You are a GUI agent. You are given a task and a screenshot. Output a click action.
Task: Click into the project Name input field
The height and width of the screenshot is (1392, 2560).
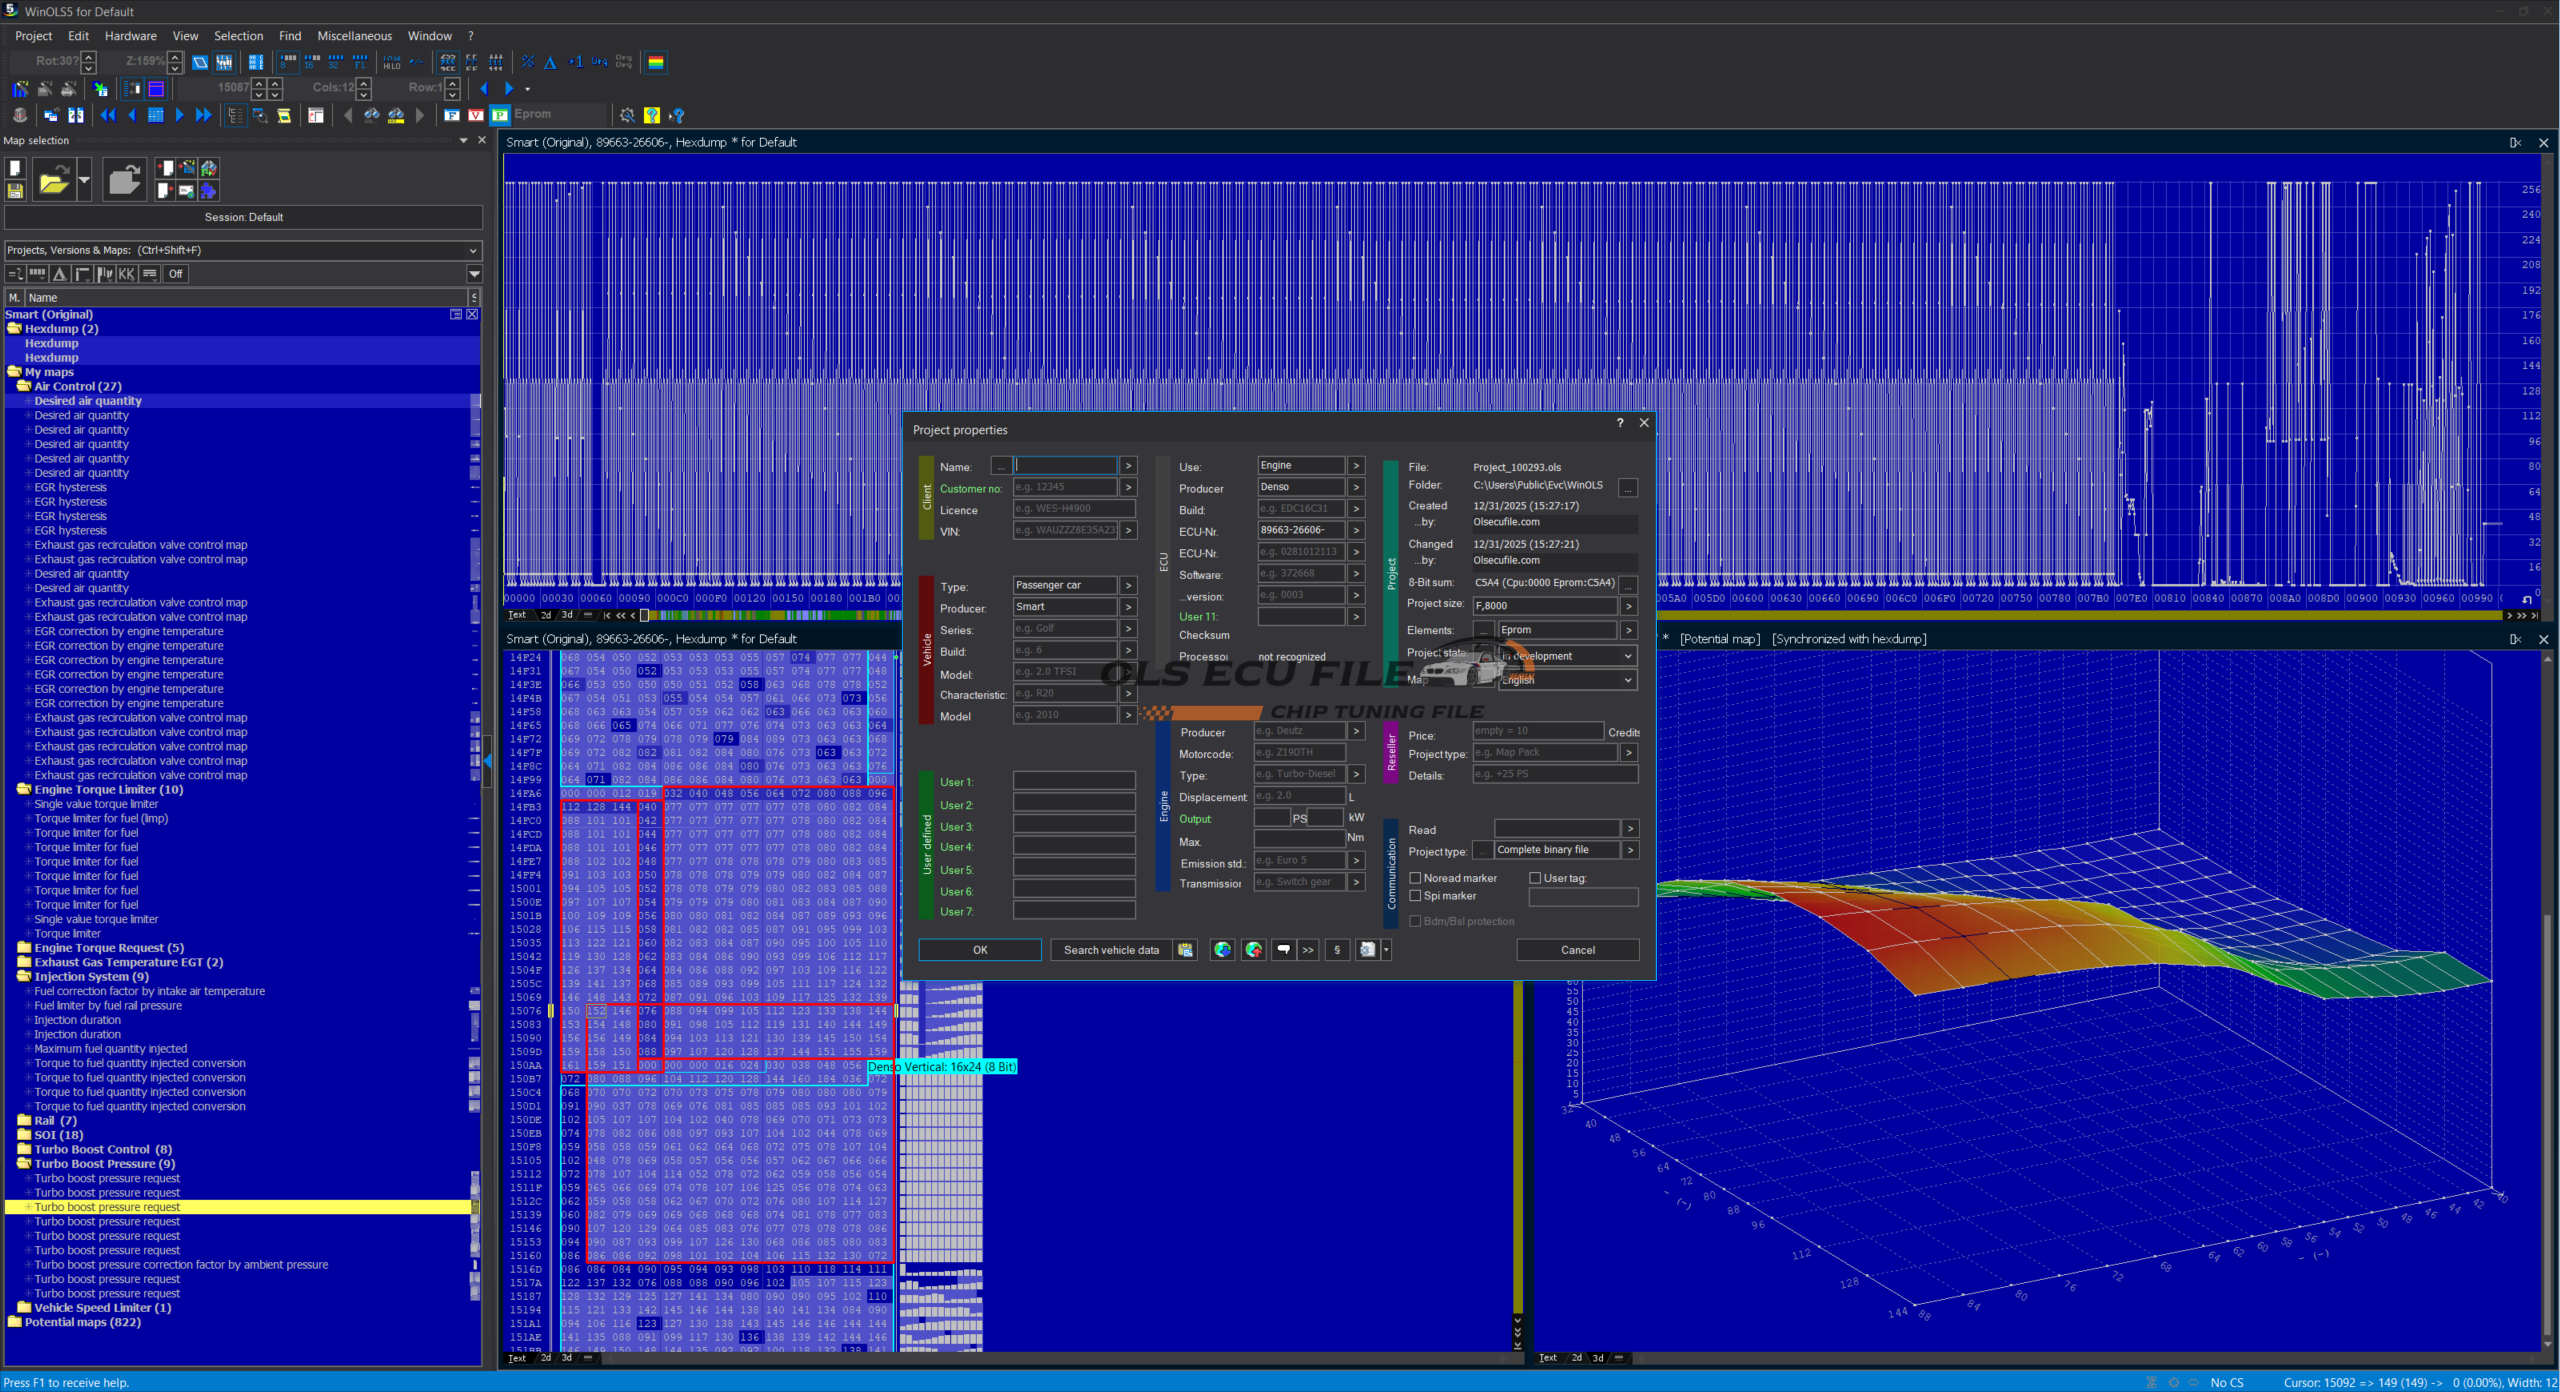point(1065,466)
